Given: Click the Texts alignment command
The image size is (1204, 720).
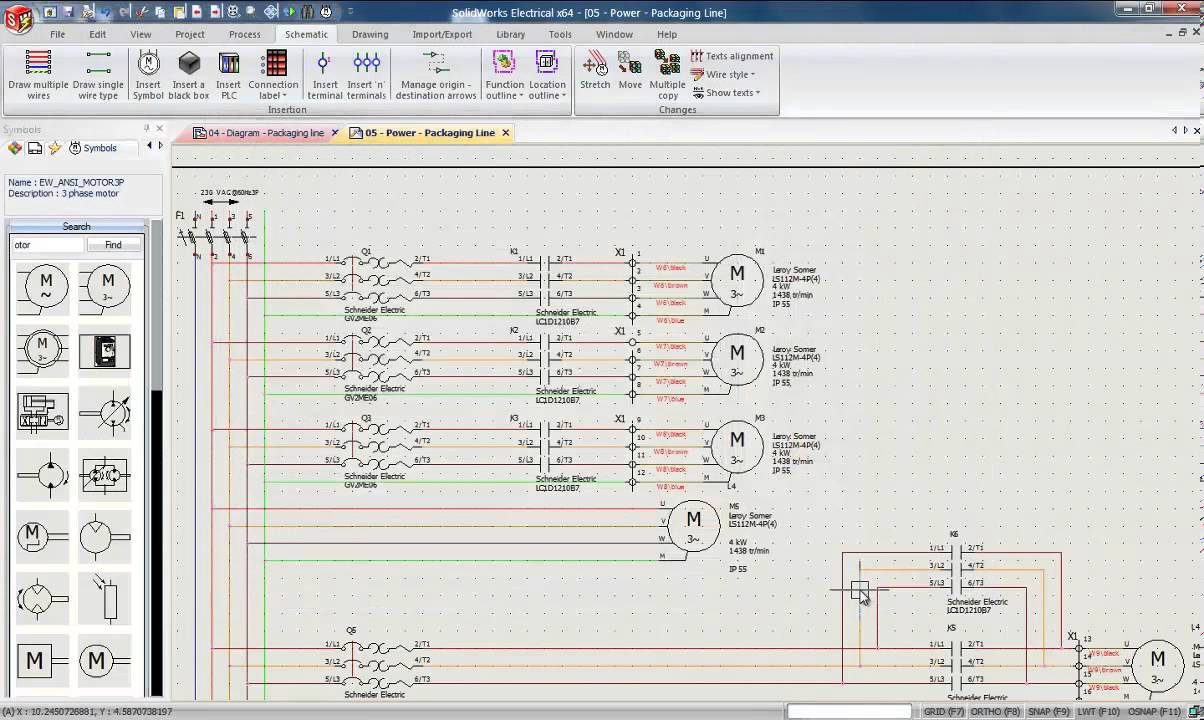Looking at the screenshot, I should tap(732, 57).
